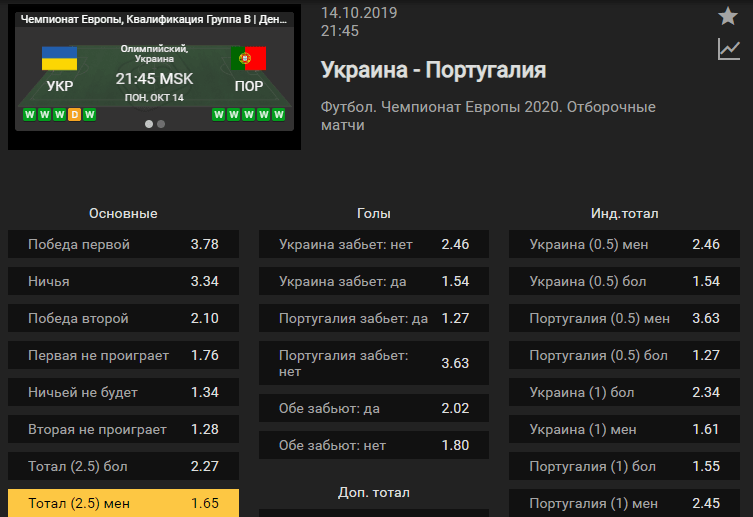Pick Украина (1) бол 2.34
This screenshot has height=517, width=753.
[624, 392]
